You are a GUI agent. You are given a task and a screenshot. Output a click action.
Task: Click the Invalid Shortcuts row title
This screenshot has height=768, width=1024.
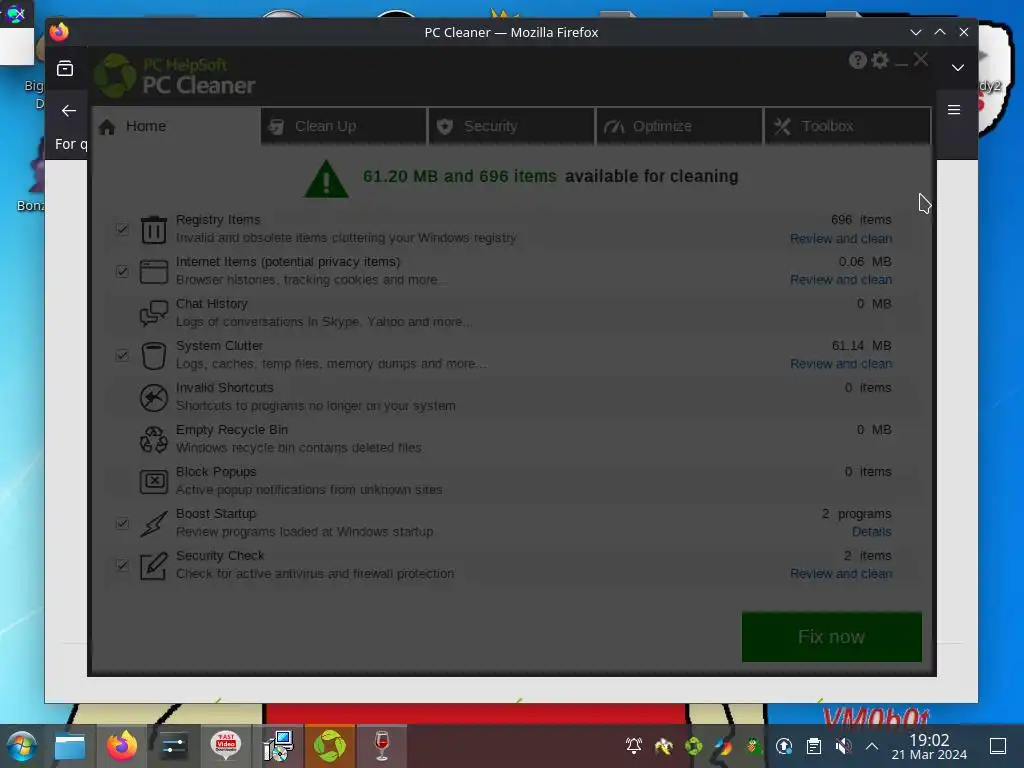coord(225,387)
